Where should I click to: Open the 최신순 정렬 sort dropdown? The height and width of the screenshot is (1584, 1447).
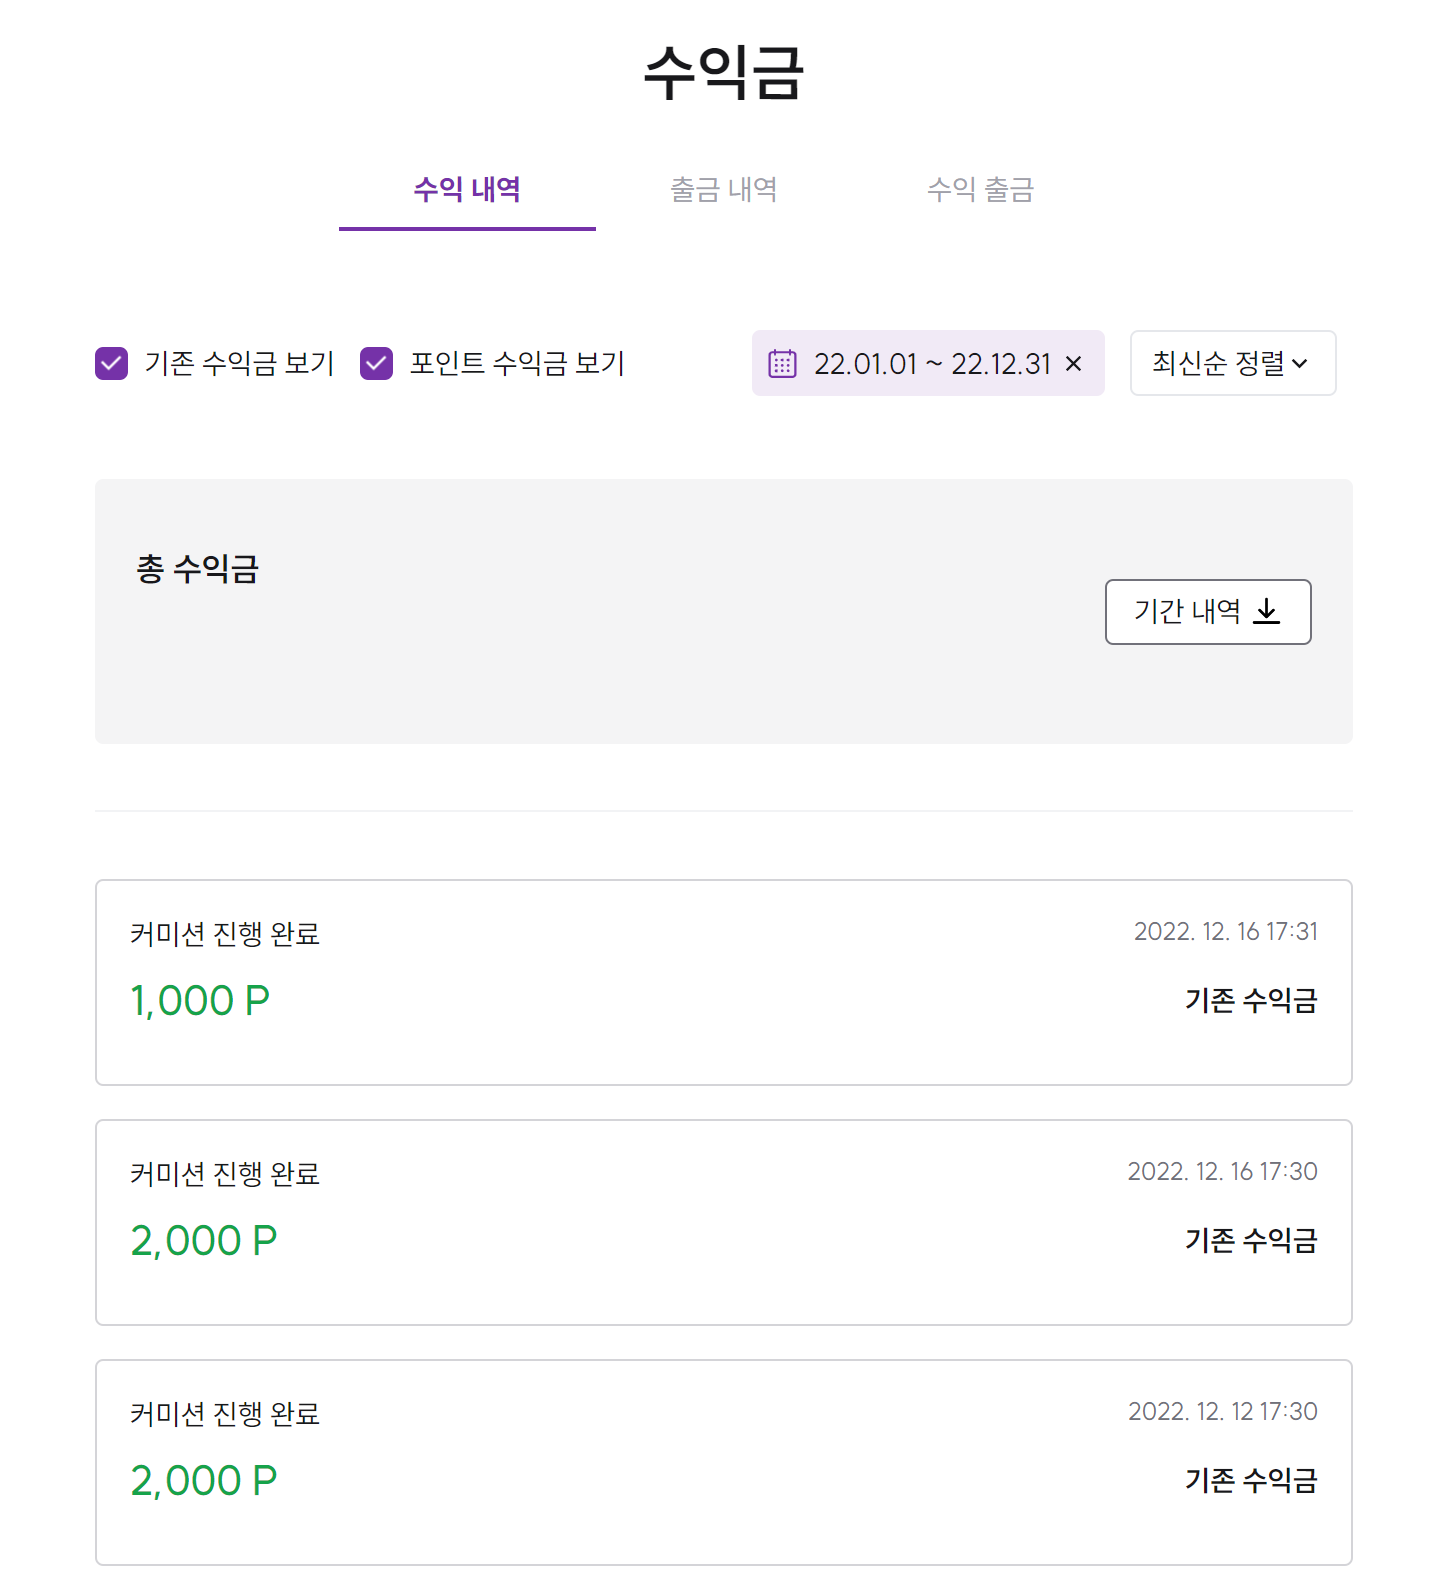click(x=1232, y=363)
